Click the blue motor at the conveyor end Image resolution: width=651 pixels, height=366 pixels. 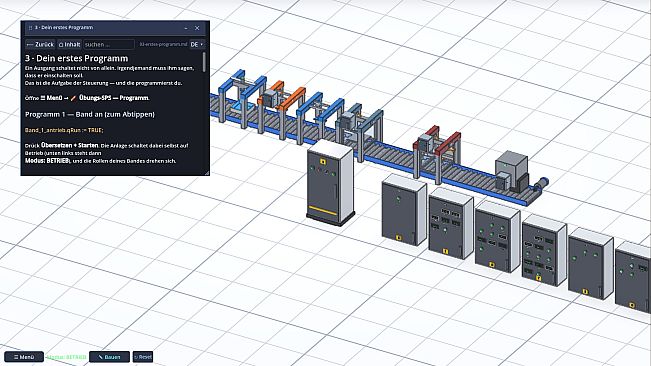point(542,183)
